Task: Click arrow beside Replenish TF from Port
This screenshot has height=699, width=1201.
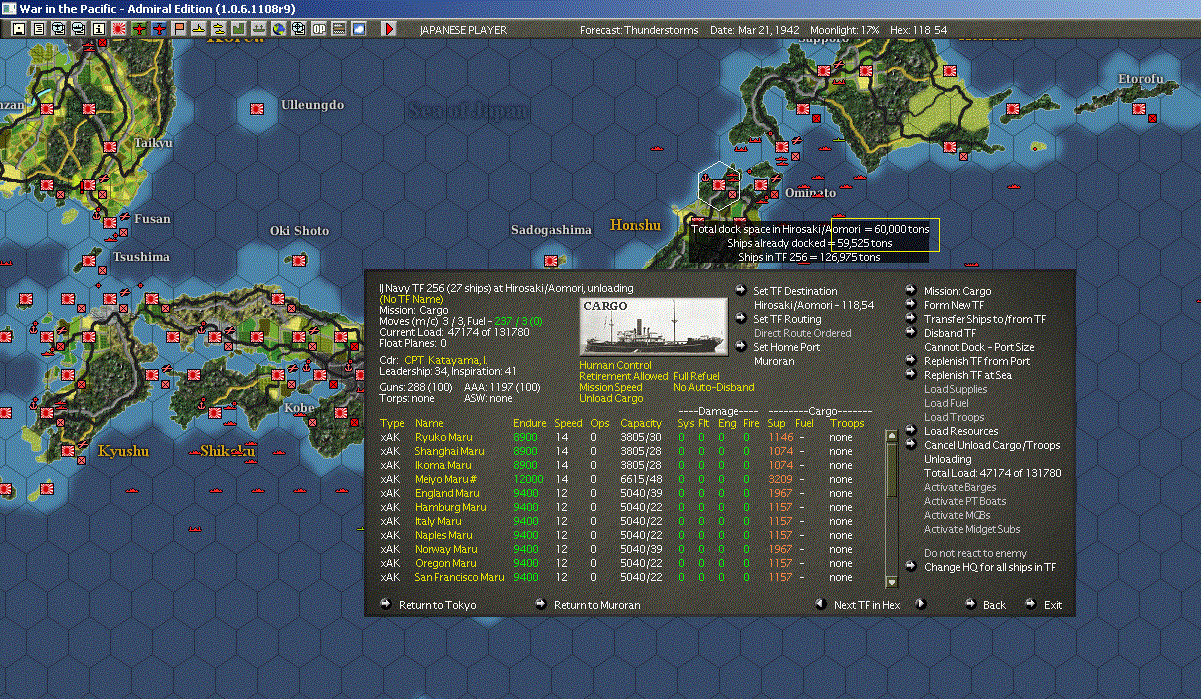Action: click(911, 360)
